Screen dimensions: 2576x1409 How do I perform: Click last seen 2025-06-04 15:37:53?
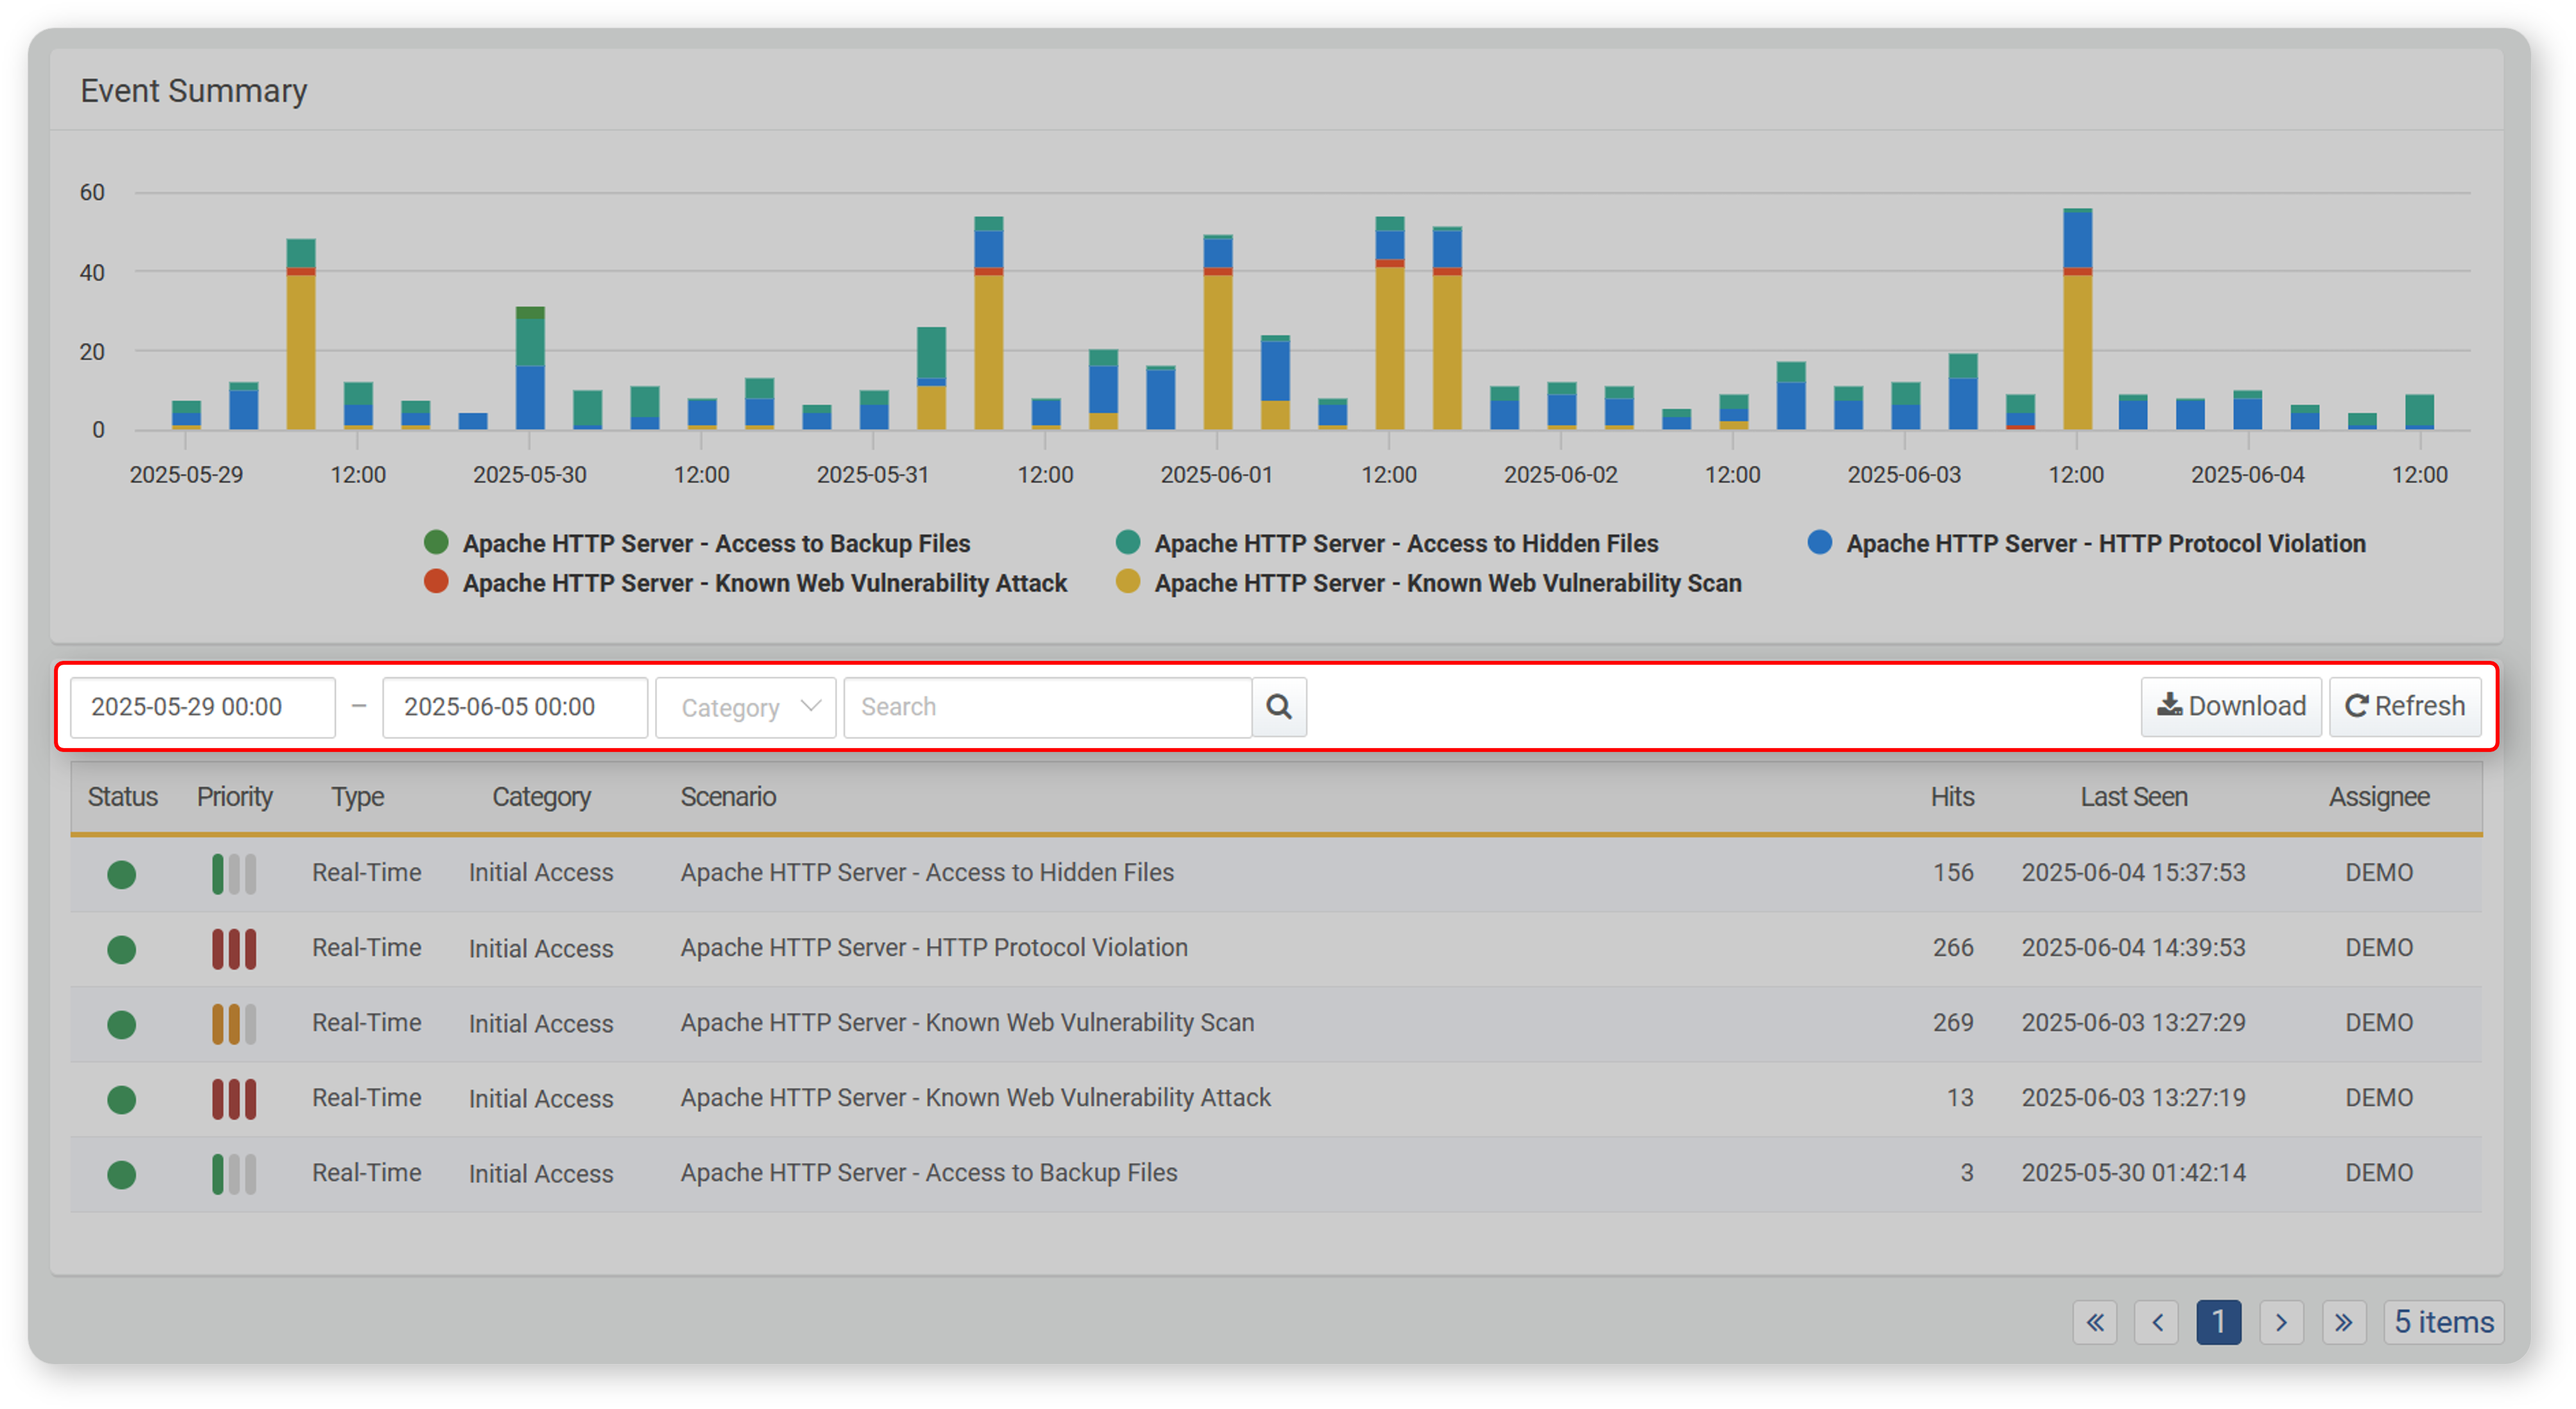[2133, 873]
